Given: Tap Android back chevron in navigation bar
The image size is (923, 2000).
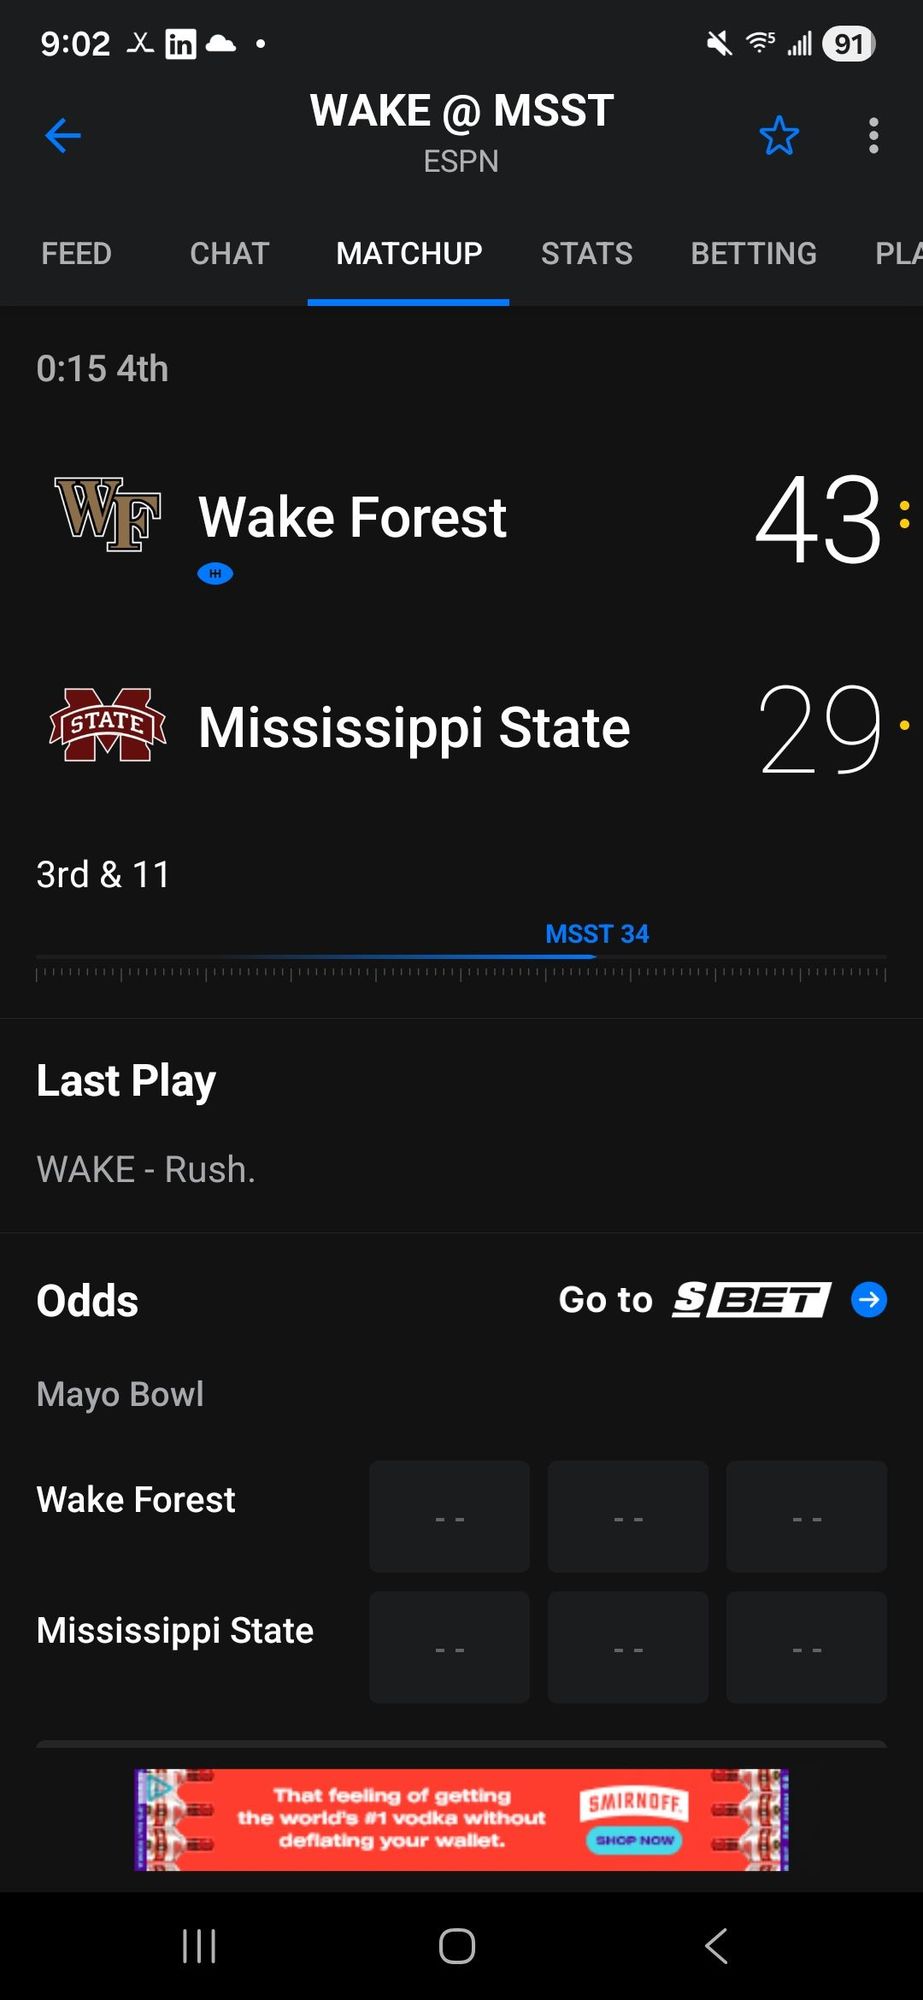Looking at the screenshot, I should [x=716, y=1946].
